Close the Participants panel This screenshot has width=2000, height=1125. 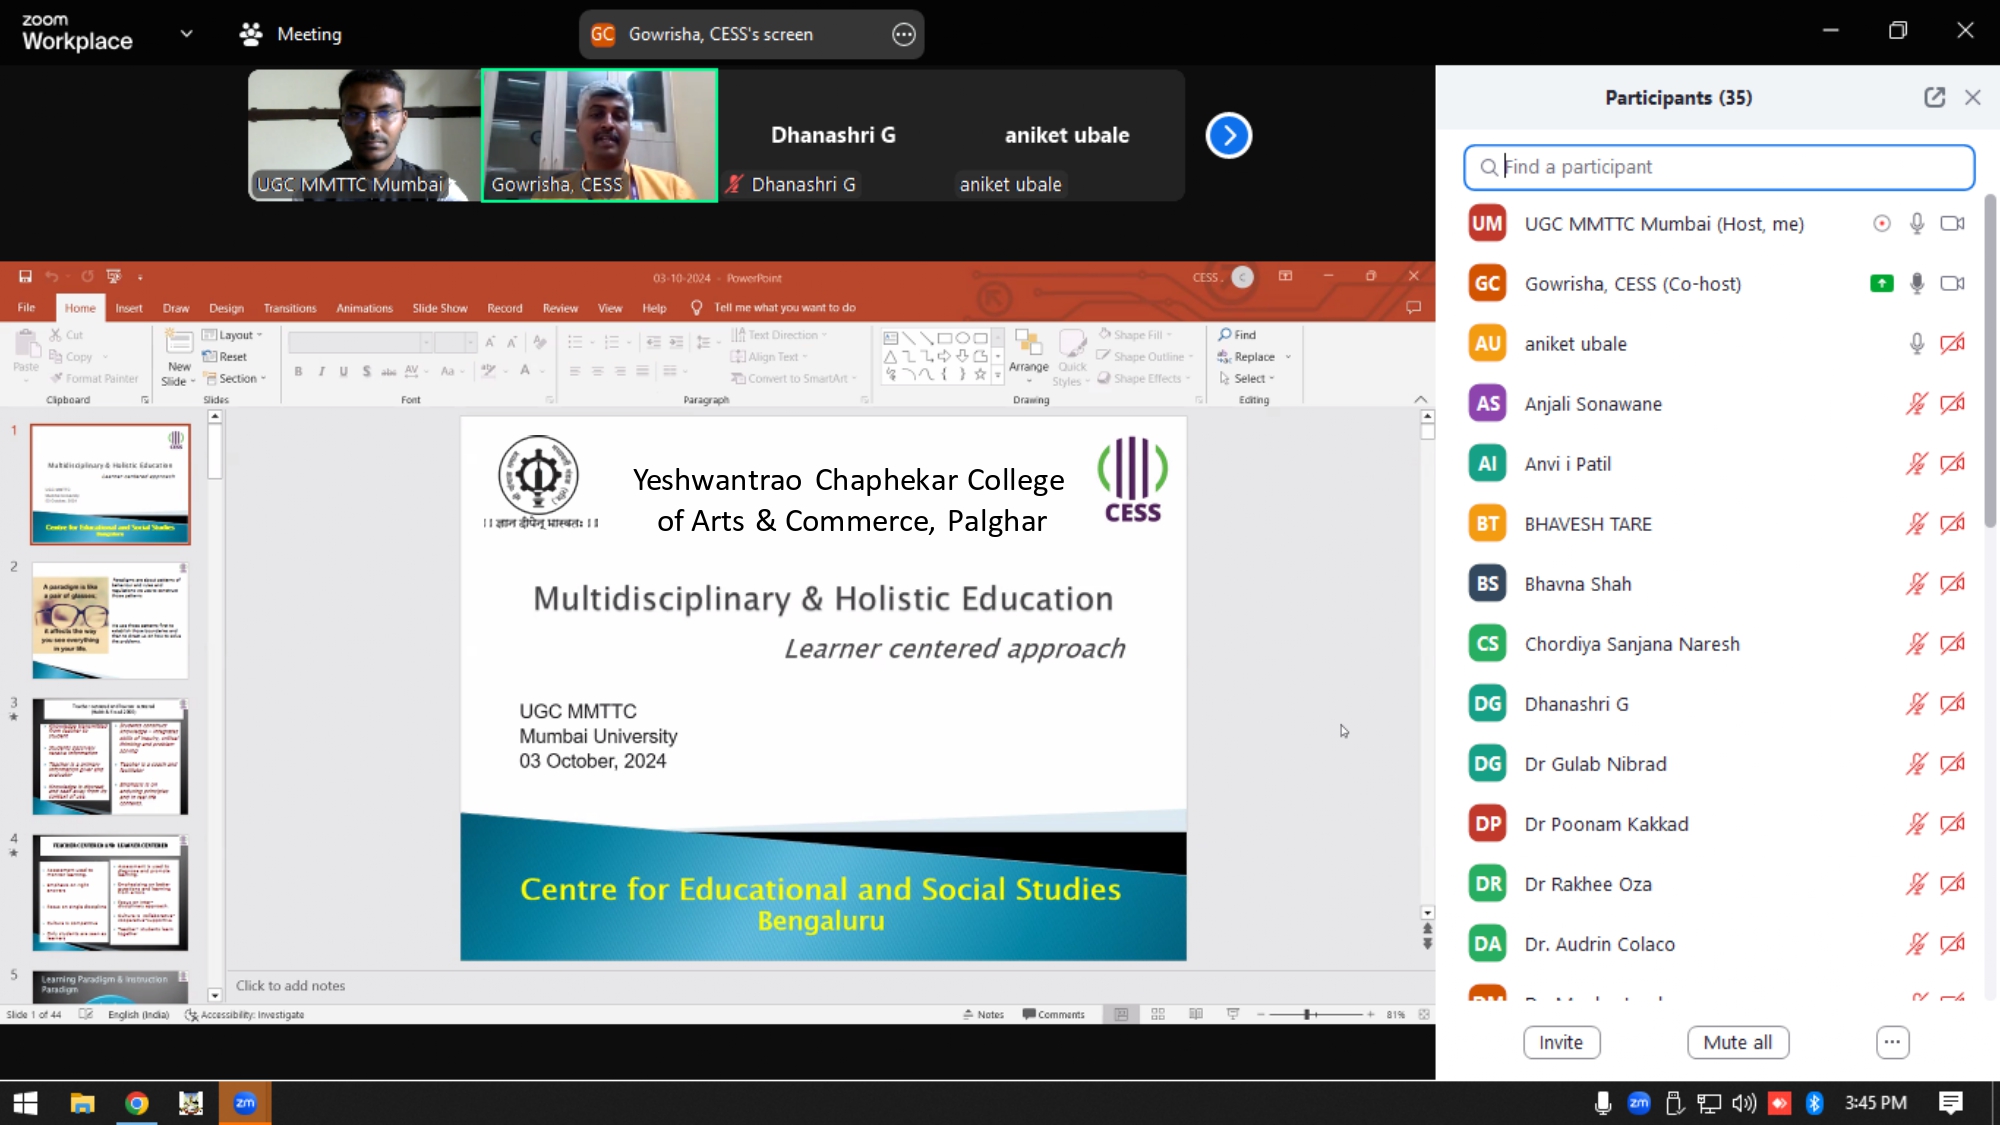1972,97
